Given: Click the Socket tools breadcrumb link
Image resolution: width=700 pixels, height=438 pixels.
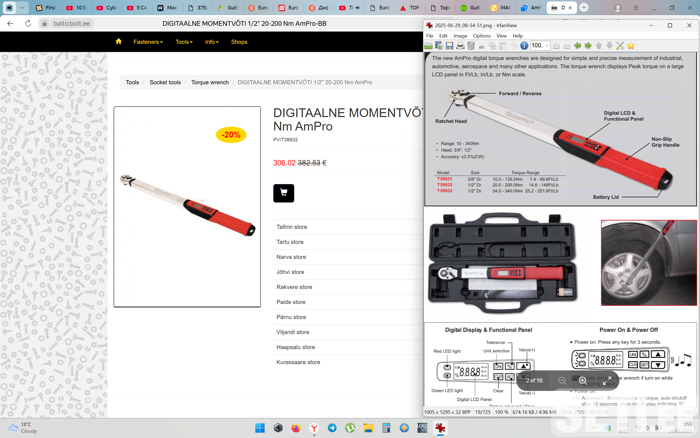Looking at the screenshot, I should coord(165,82).
